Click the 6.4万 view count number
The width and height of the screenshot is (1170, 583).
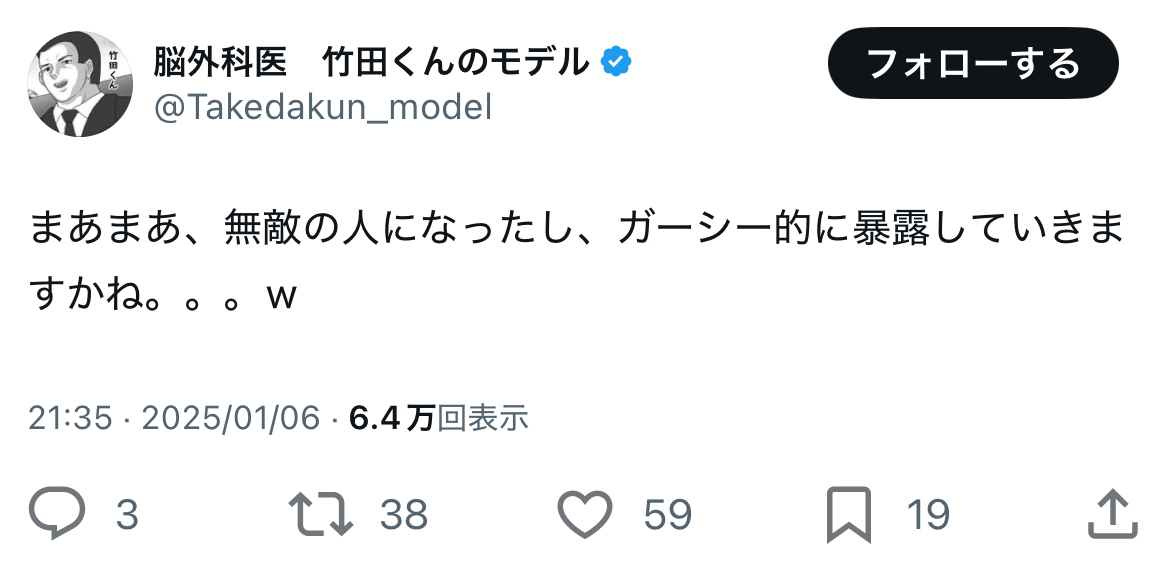pyautogui.click(x=391, y=418)
